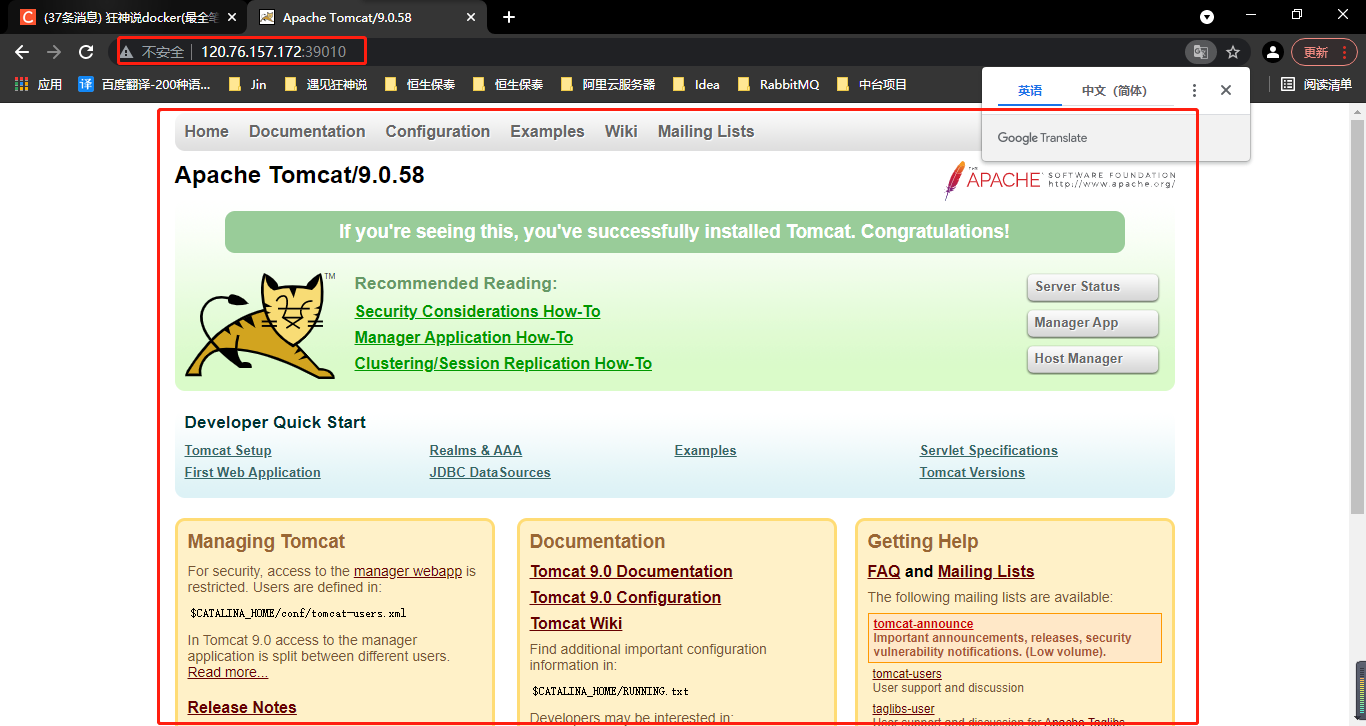
Task: Open the taglibs-user mailing list link
Action: coord(903,709)
